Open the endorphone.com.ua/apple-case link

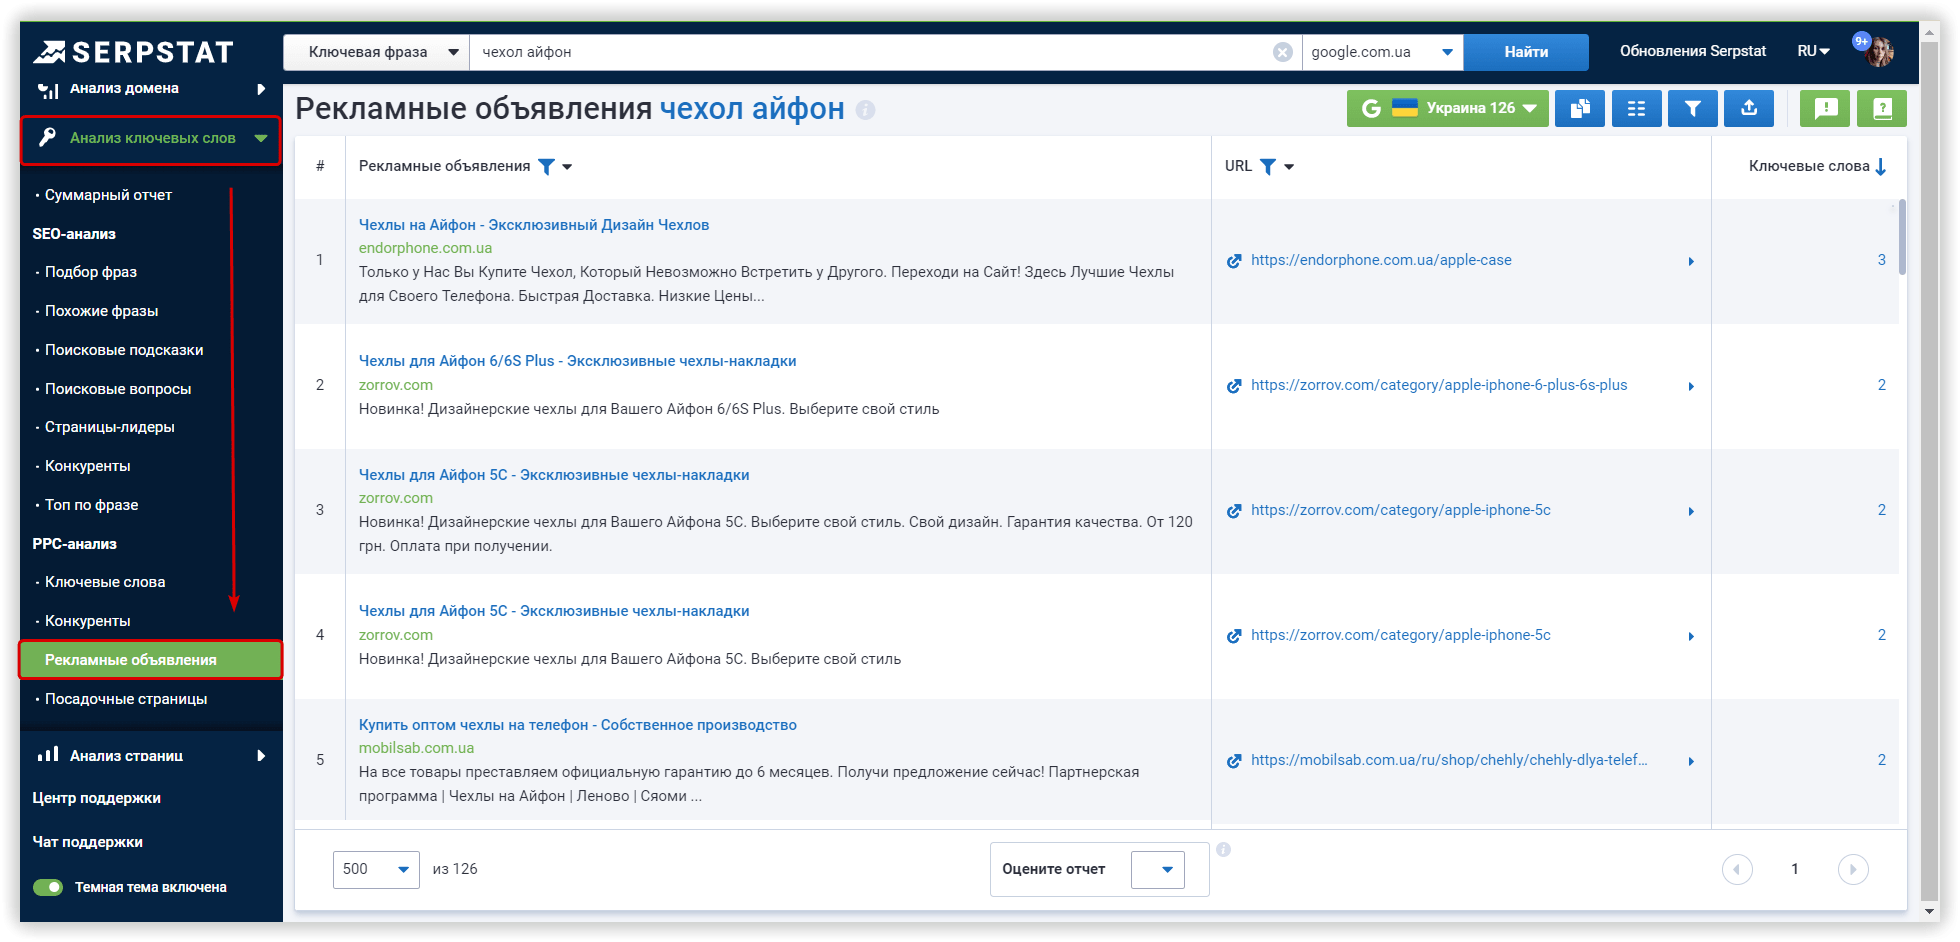pos(1380,260)
